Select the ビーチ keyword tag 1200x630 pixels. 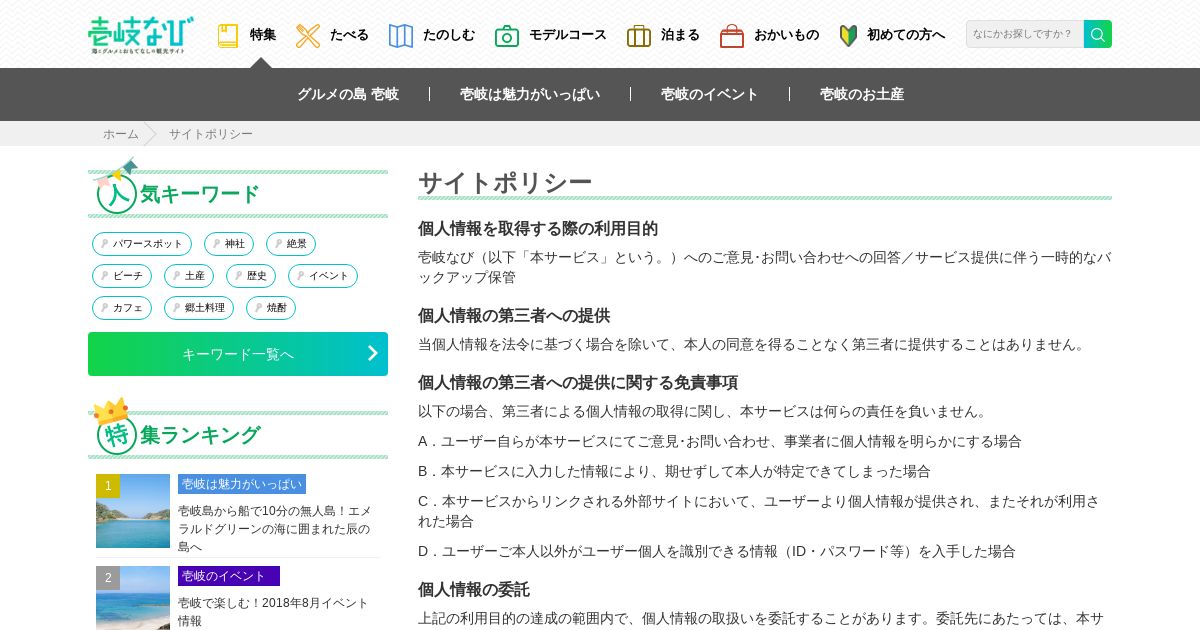pos(122,276)
